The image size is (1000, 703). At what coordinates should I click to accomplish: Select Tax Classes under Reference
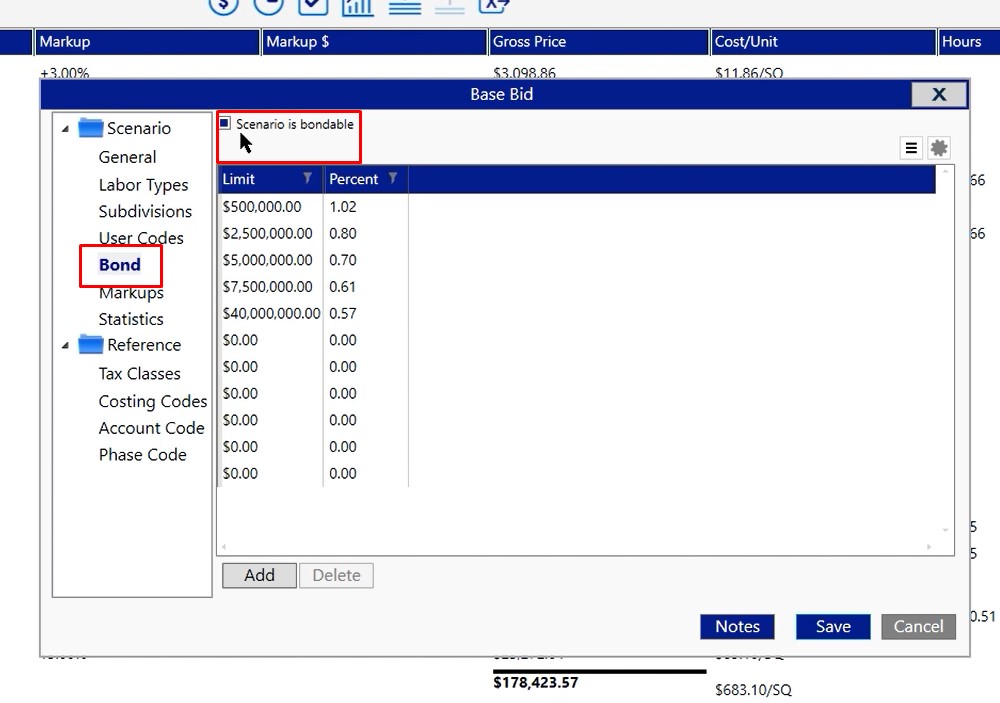coord(139,374)
